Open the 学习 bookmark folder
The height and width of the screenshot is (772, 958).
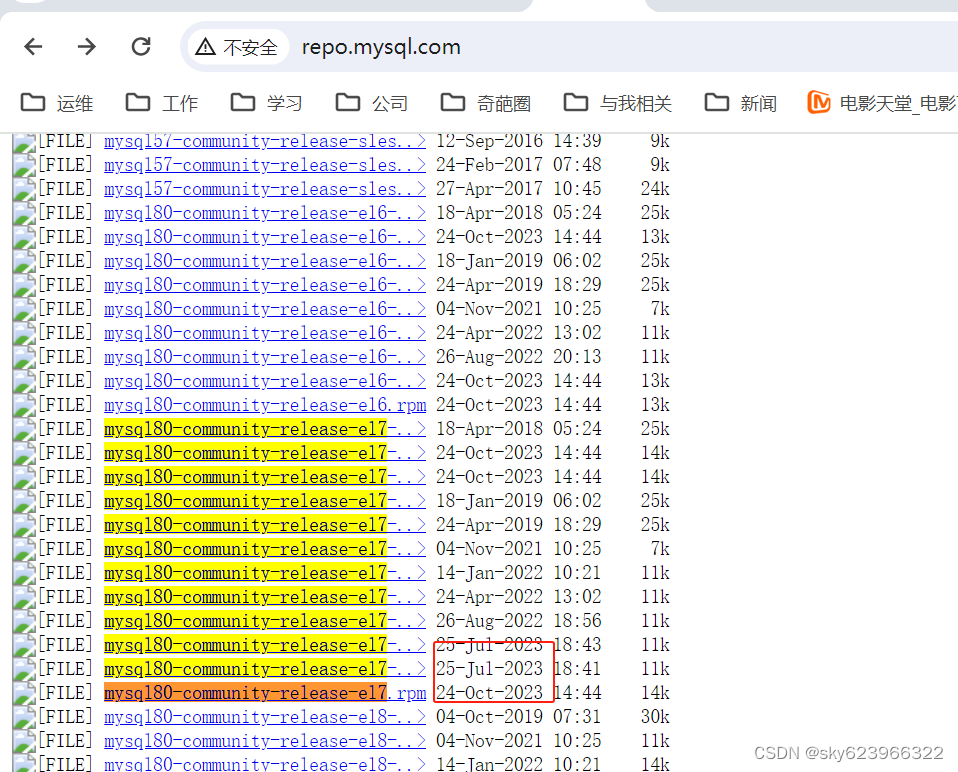click(267, 103)
